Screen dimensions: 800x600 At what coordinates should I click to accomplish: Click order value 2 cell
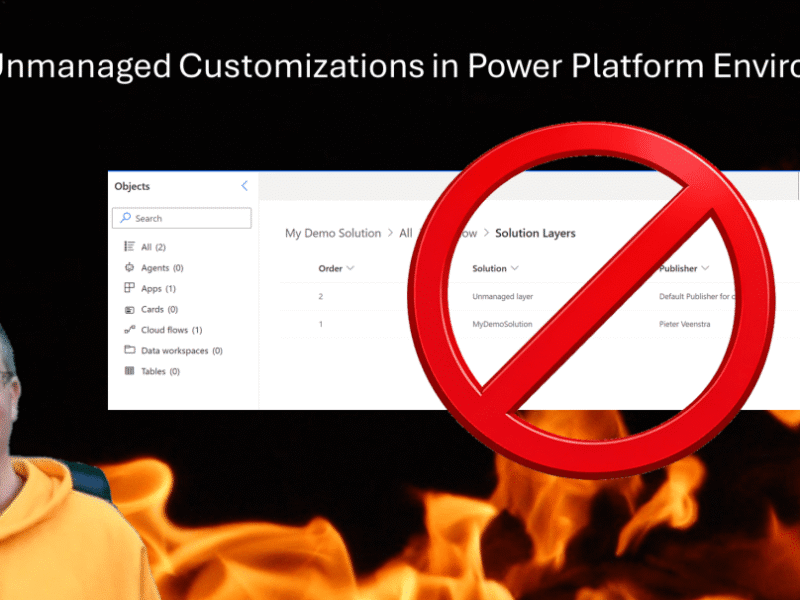pos(320,296)
